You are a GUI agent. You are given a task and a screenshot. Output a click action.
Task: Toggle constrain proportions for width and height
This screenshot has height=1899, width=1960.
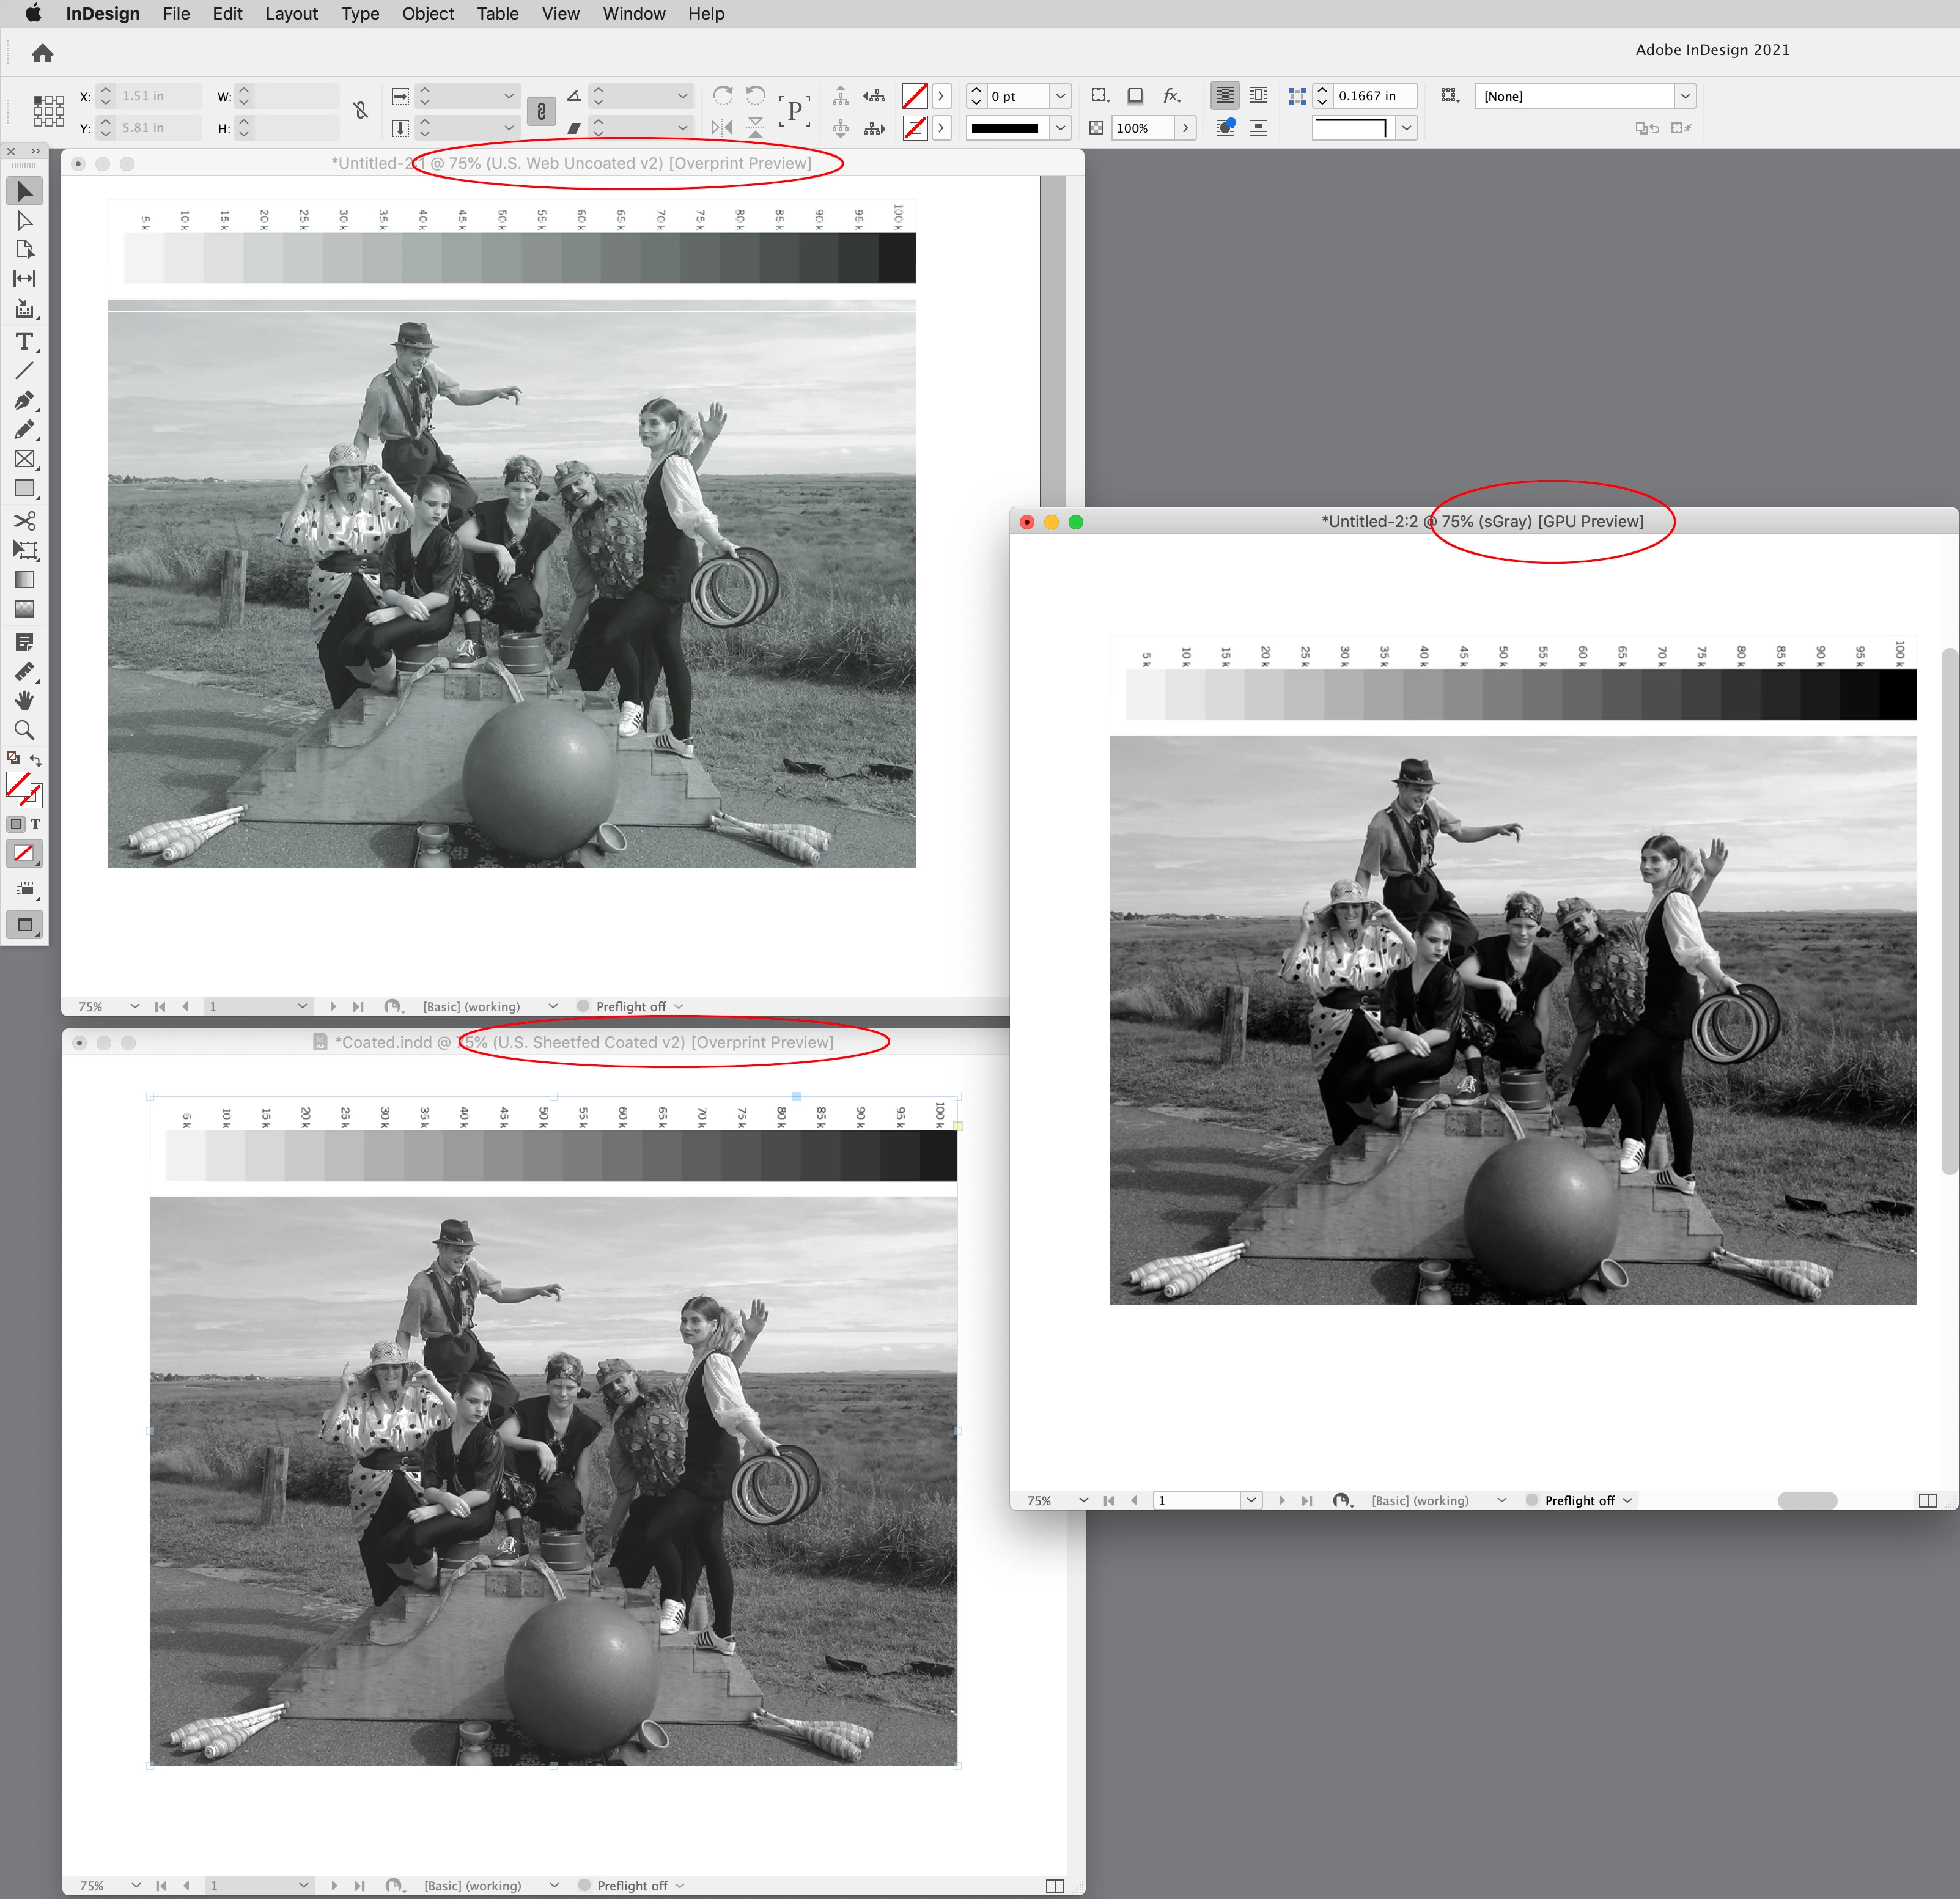pyautogui.click(x=361, y=111)
